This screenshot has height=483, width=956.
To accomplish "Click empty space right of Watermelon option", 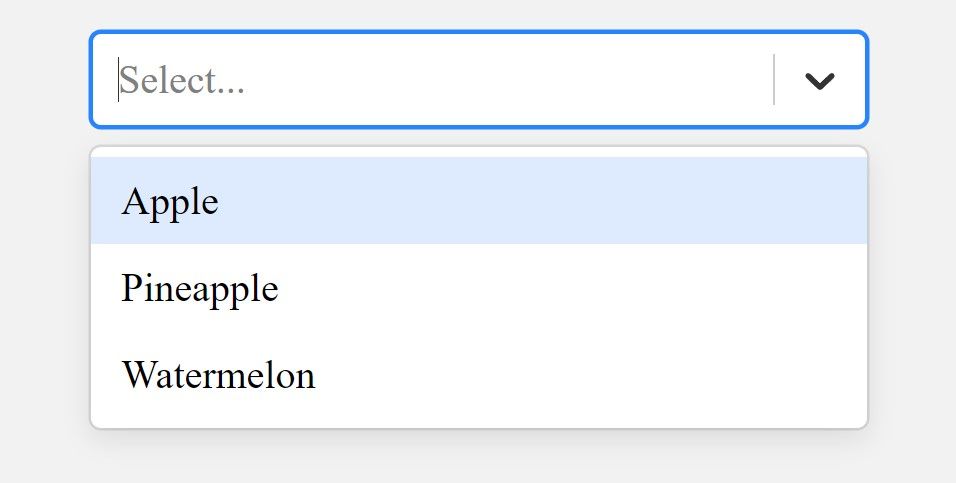I will pos(600,375).
